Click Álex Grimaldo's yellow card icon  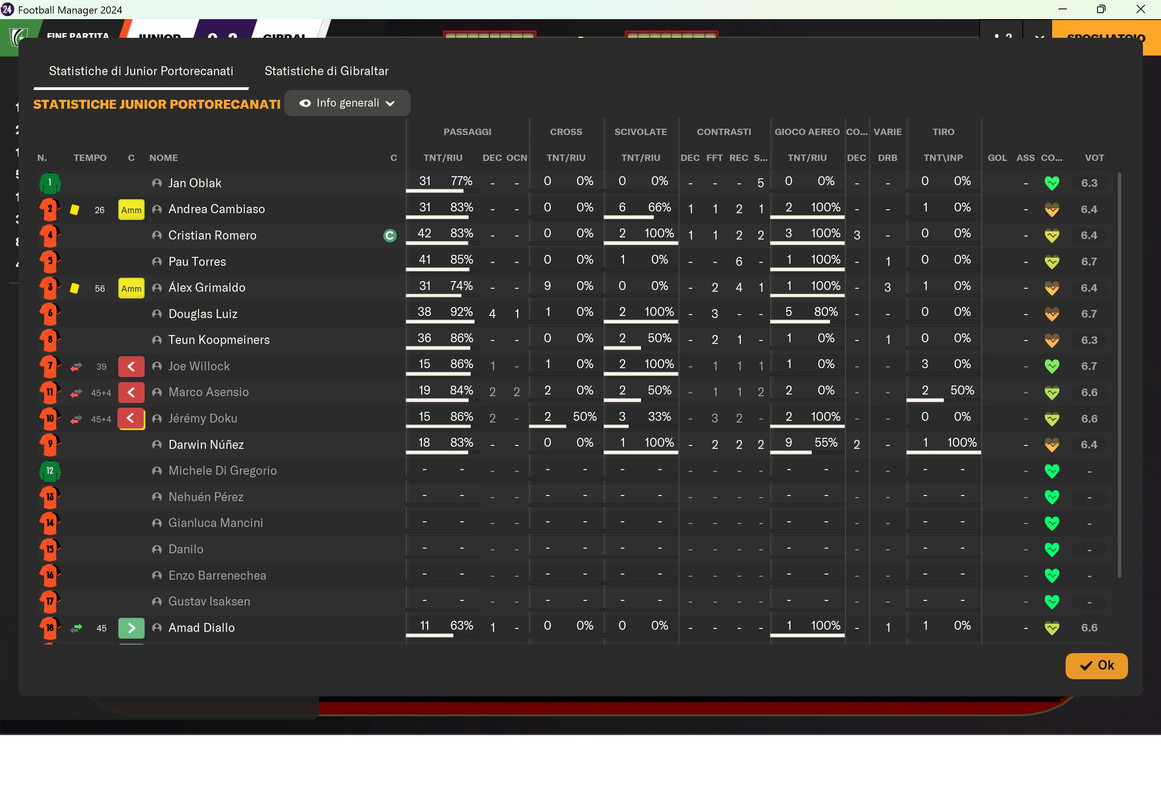75,288
